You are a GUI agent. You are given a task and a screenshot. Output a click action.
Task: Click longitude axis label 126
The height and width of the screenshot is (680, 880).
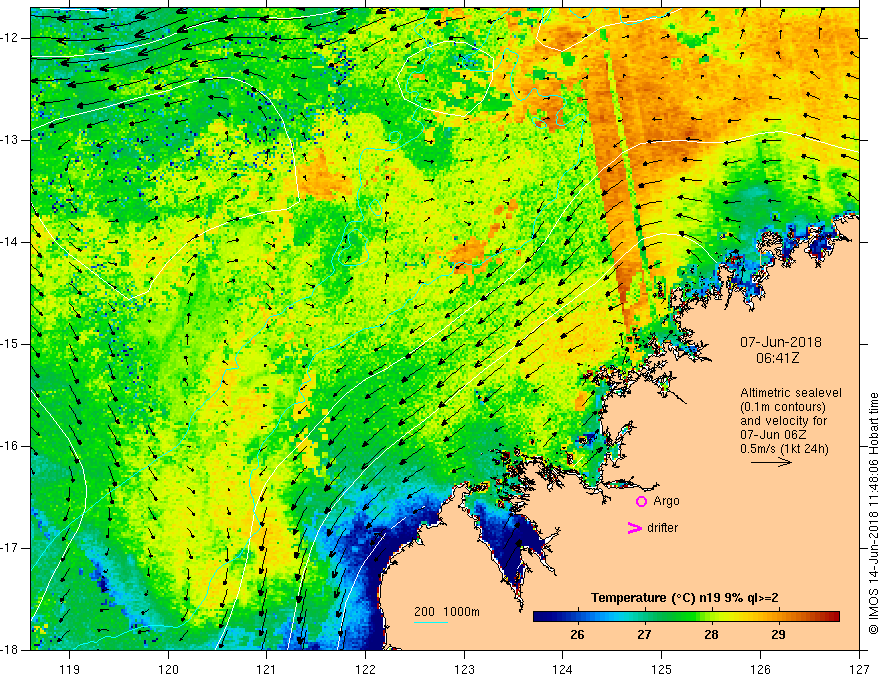point(760,669)
